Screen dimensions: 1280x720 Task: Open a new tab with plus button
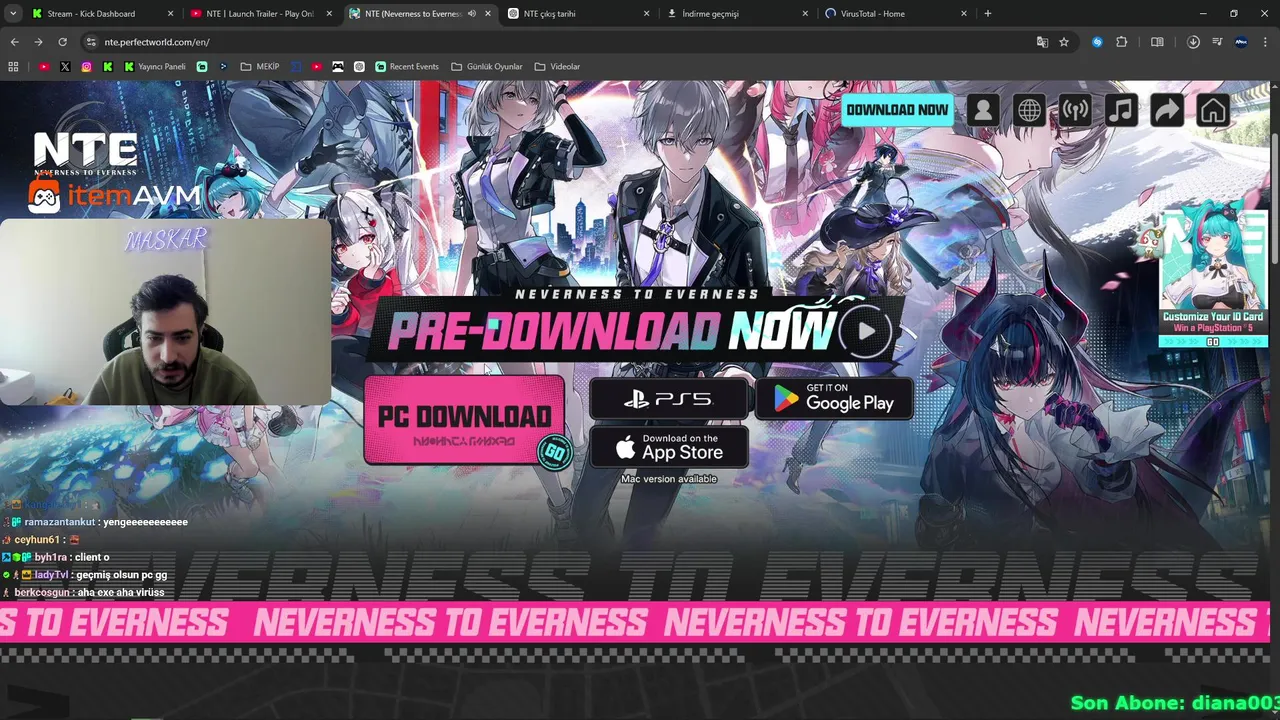[x=988, y=14]
